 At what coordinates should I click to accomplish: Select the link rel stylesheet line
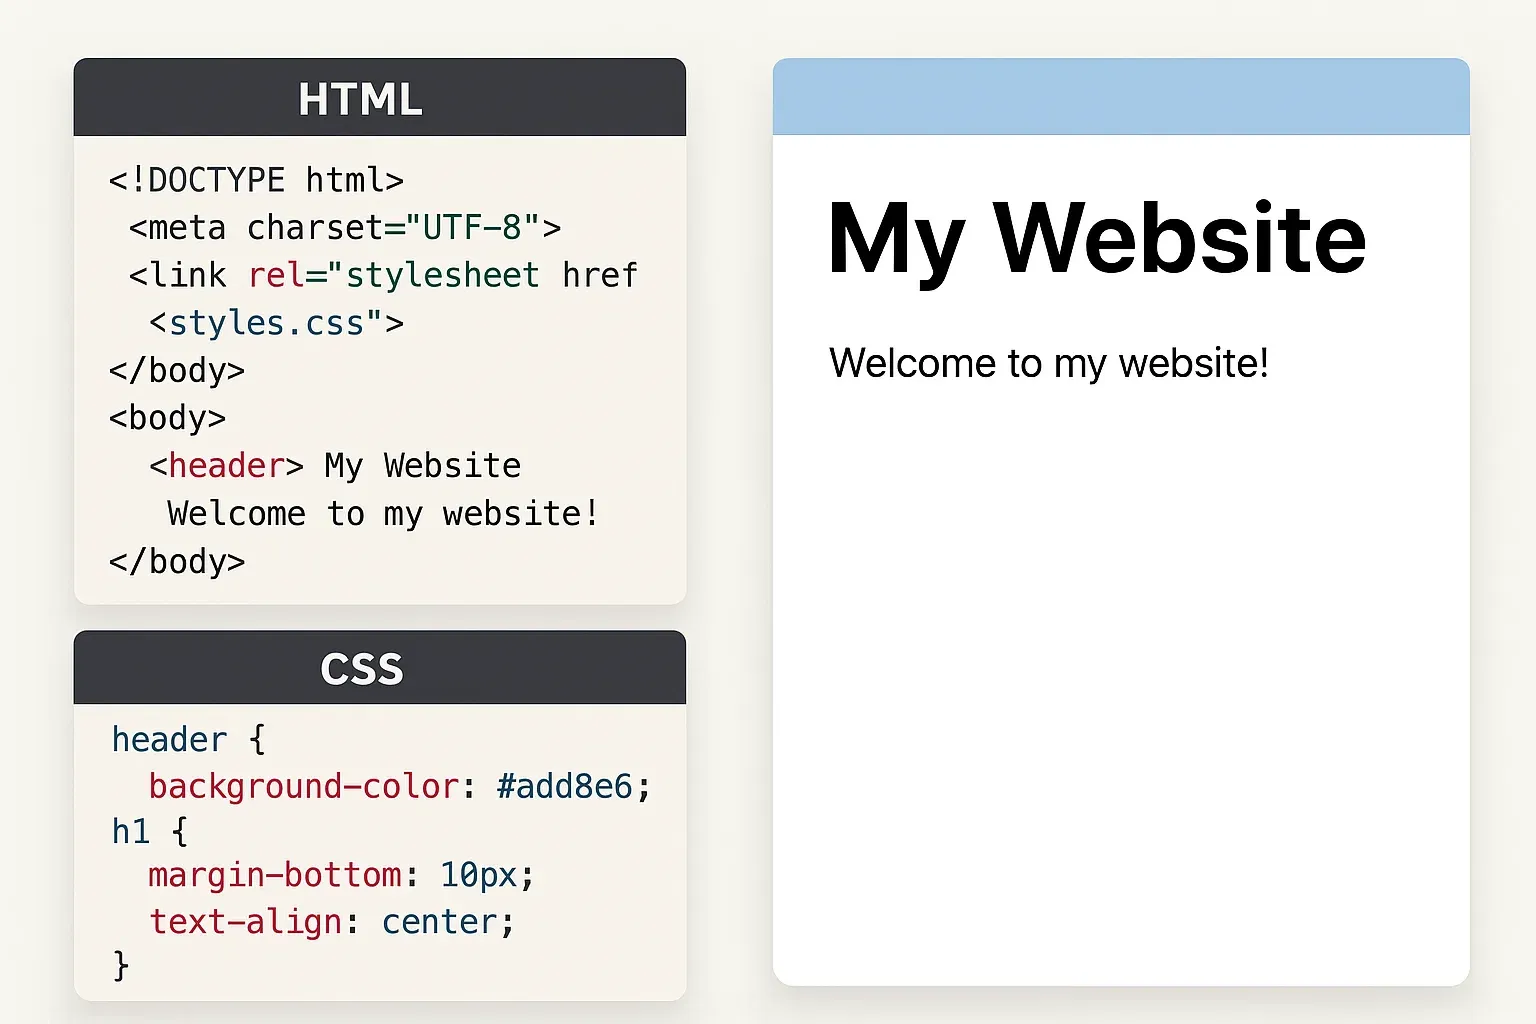click(382, 275)
